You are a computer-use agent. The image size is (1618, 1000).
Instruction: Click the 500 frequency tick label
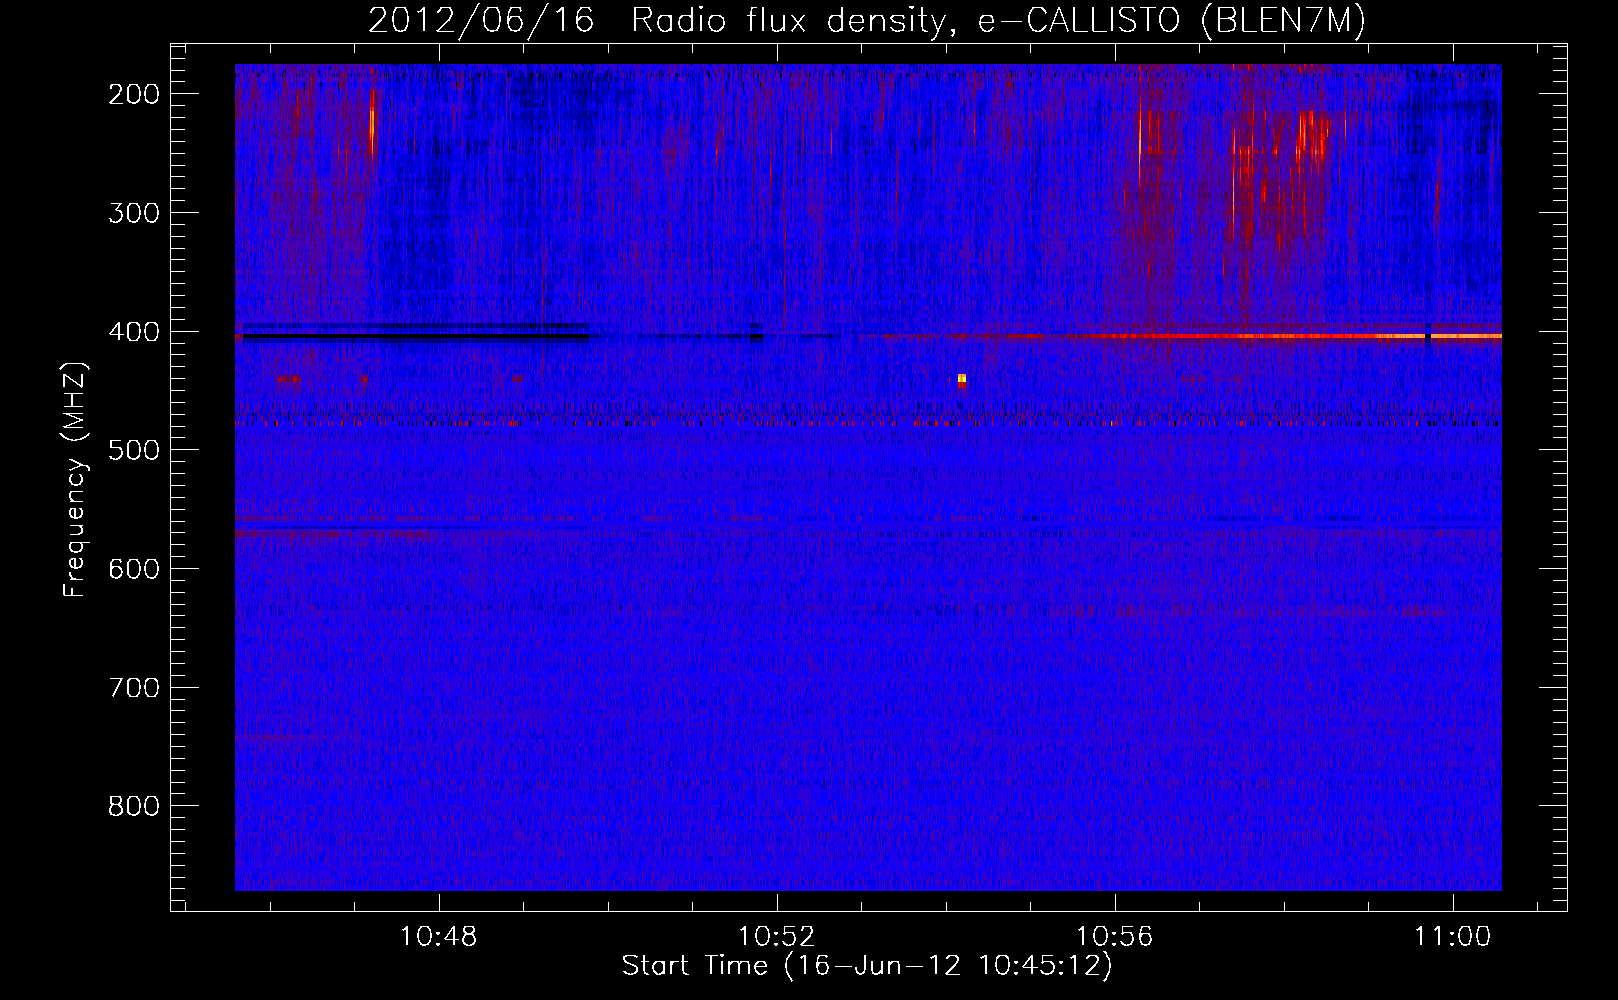(x=133, y=450)
